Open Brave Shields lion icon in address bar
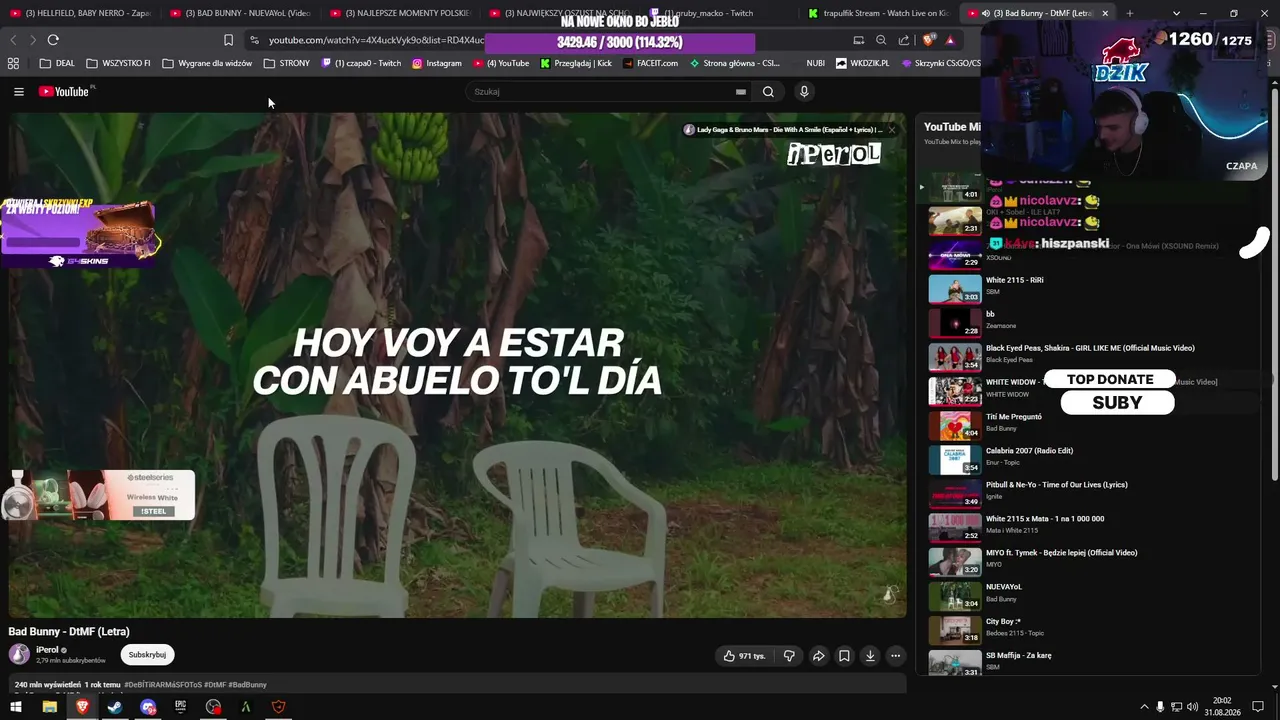1280x720 pixels. pos(928,40)
